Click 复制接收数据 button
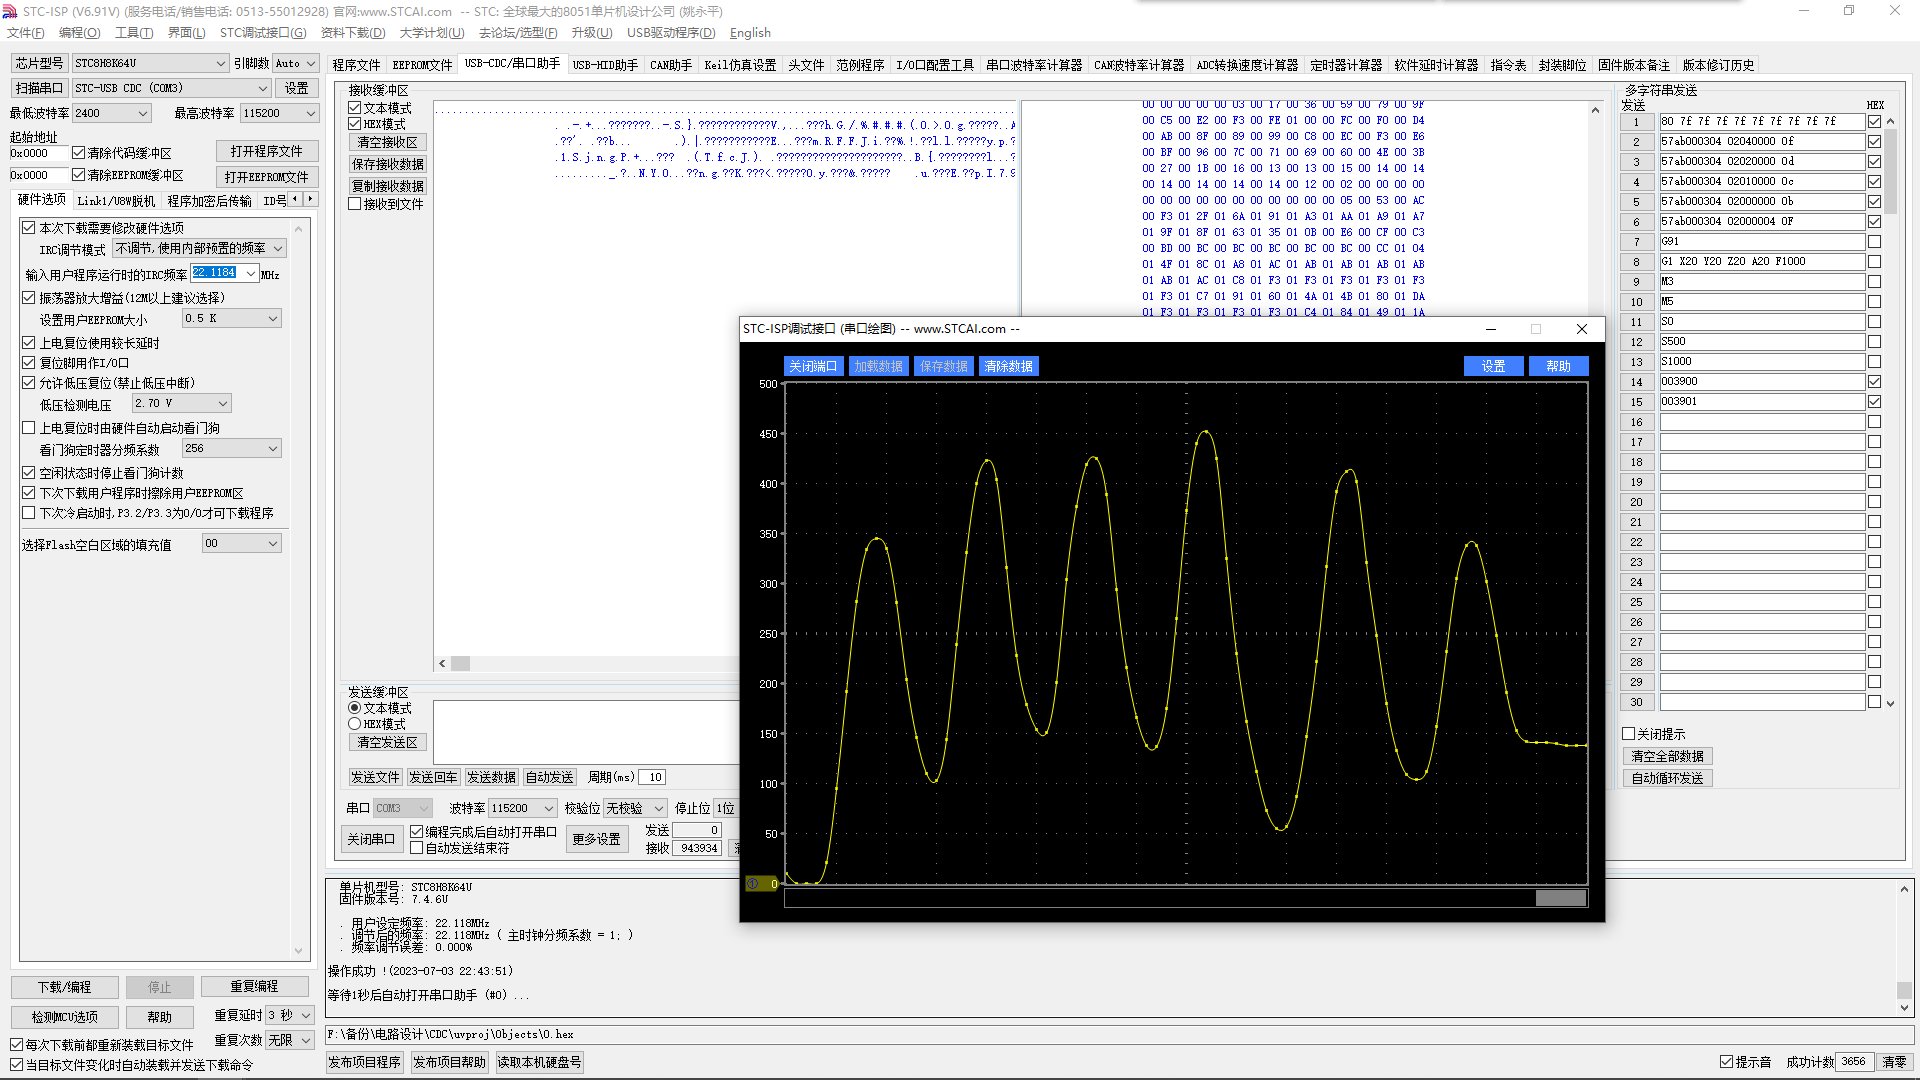 pyautogui.click(x=388, y=186)
